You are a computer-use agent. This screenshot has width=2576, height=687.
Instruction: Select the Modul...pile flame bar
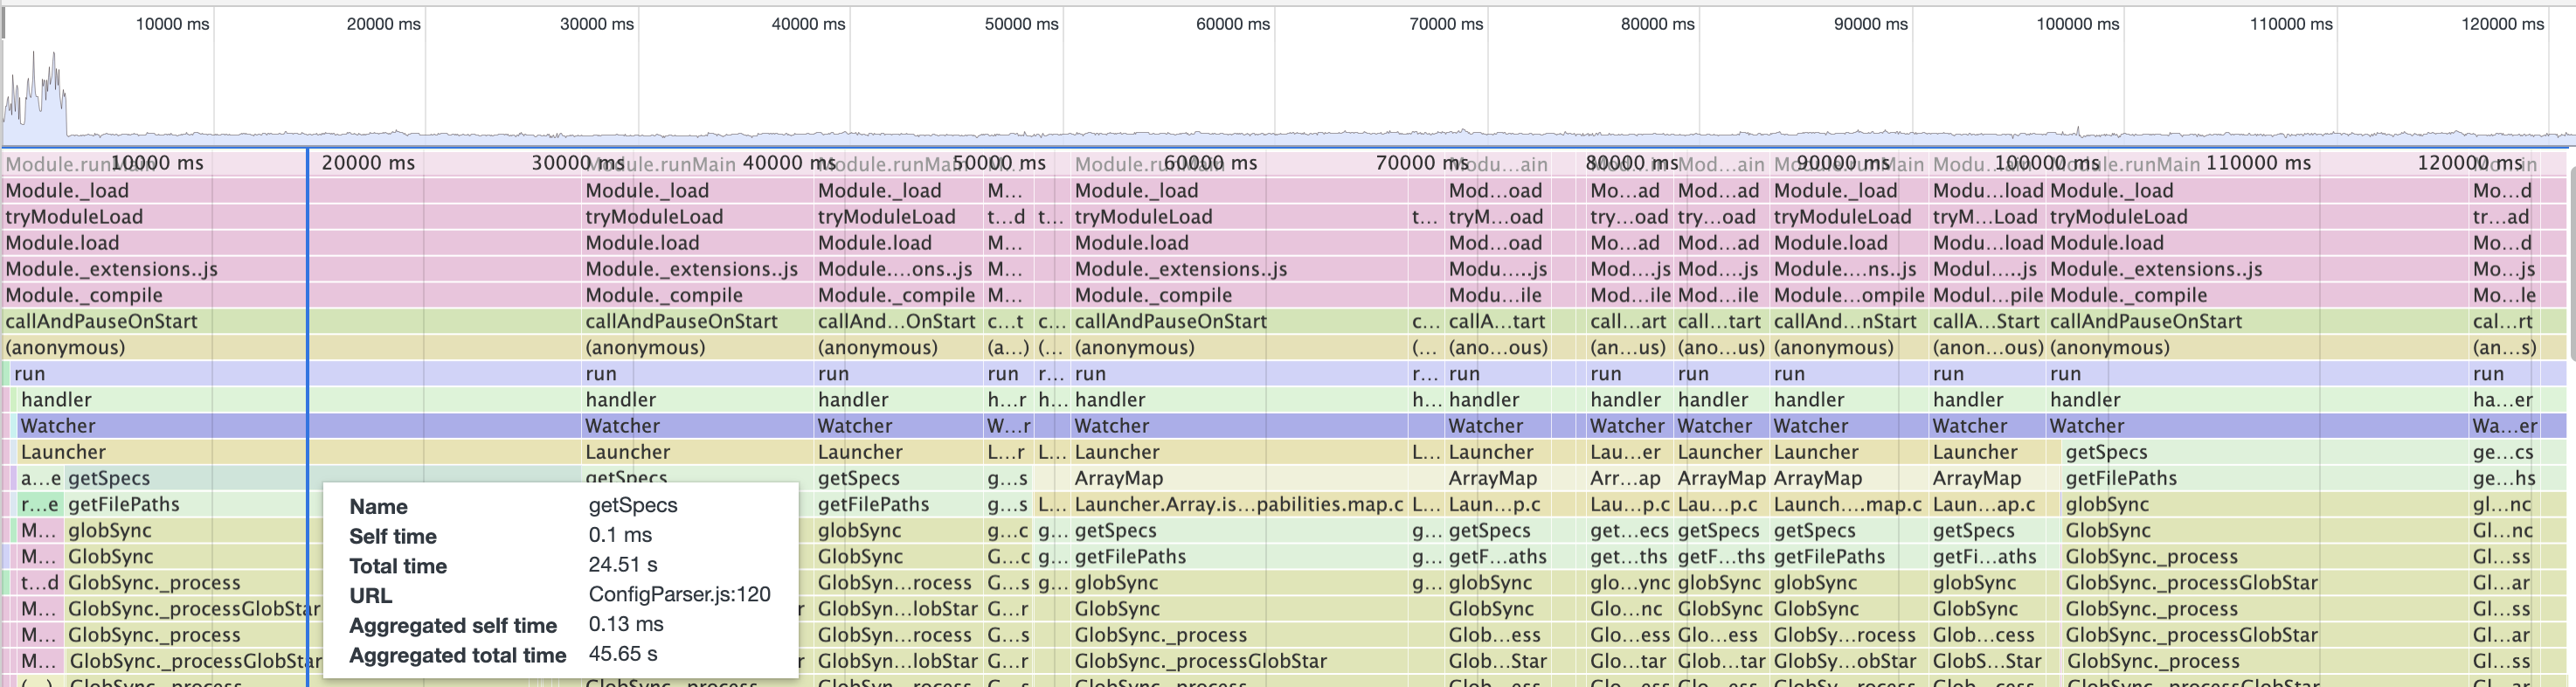[1986, 295]
